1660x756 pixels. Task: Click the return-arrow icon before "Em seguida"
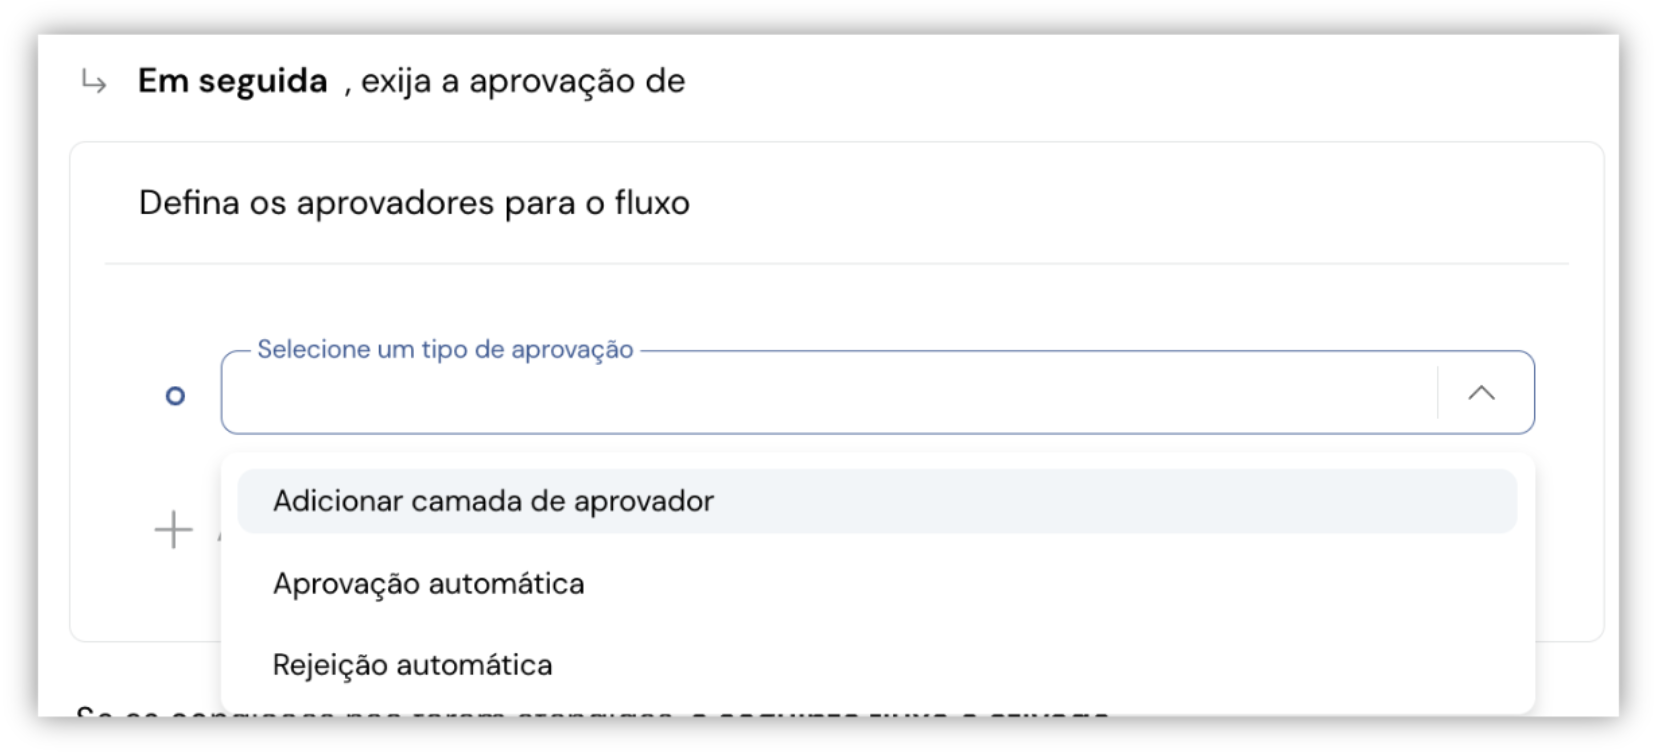(94, 81)
